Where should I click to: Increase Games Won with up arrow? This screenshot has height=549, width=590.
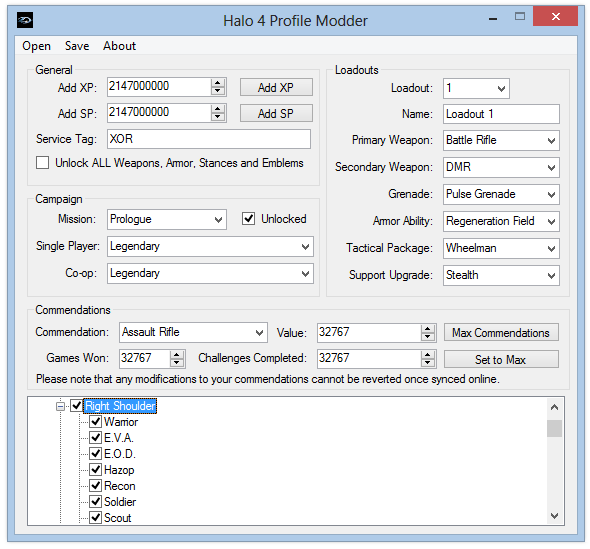(x=176, y=354)
